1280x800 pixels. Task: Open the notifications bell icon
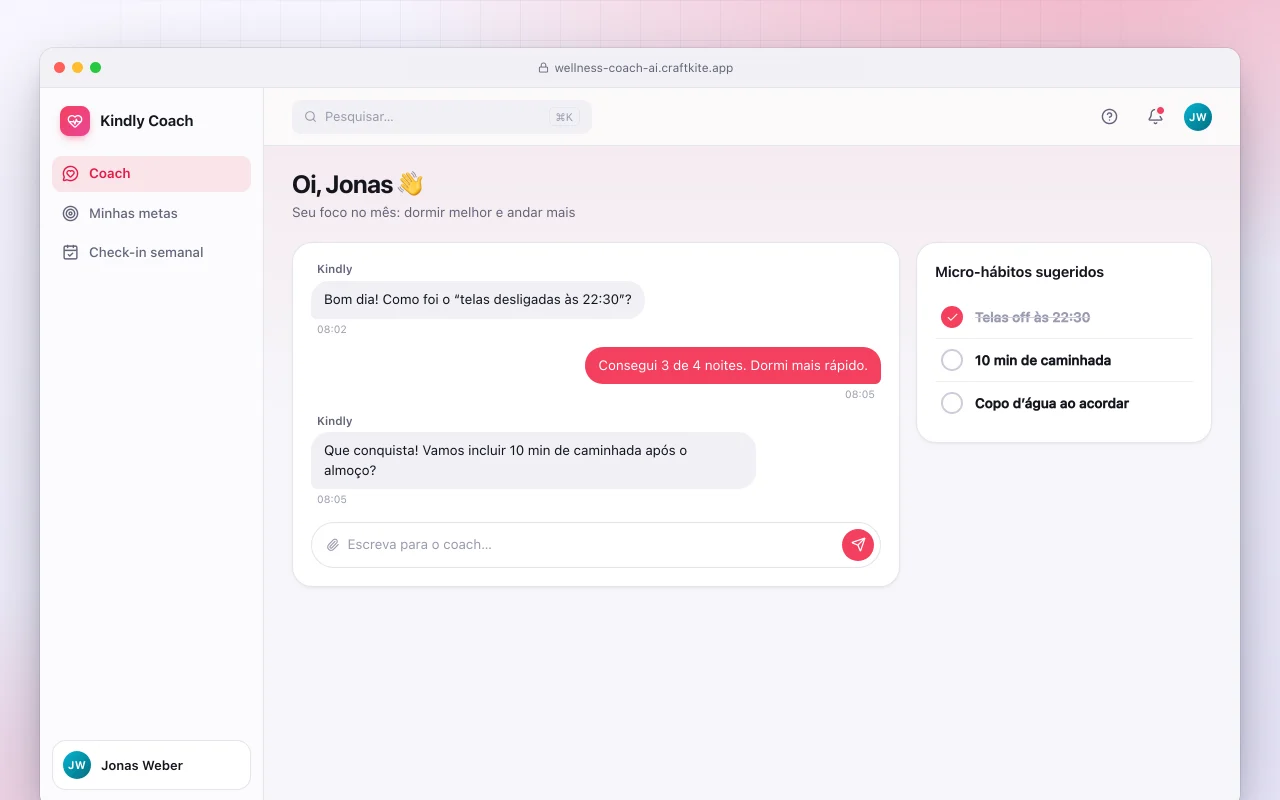click(1155, 117)
